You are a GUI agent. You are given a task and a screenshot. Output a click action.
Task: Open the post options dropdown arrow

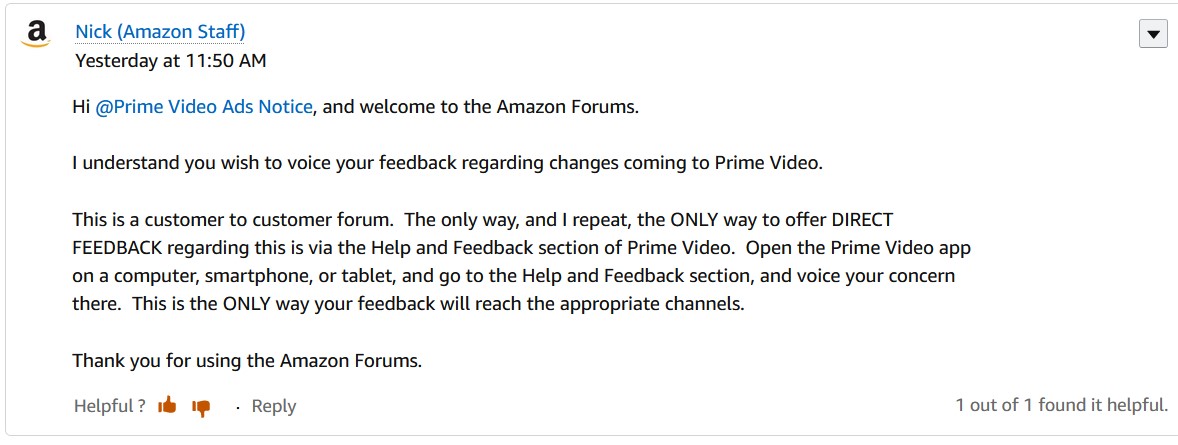click(x=1153, y=35)
